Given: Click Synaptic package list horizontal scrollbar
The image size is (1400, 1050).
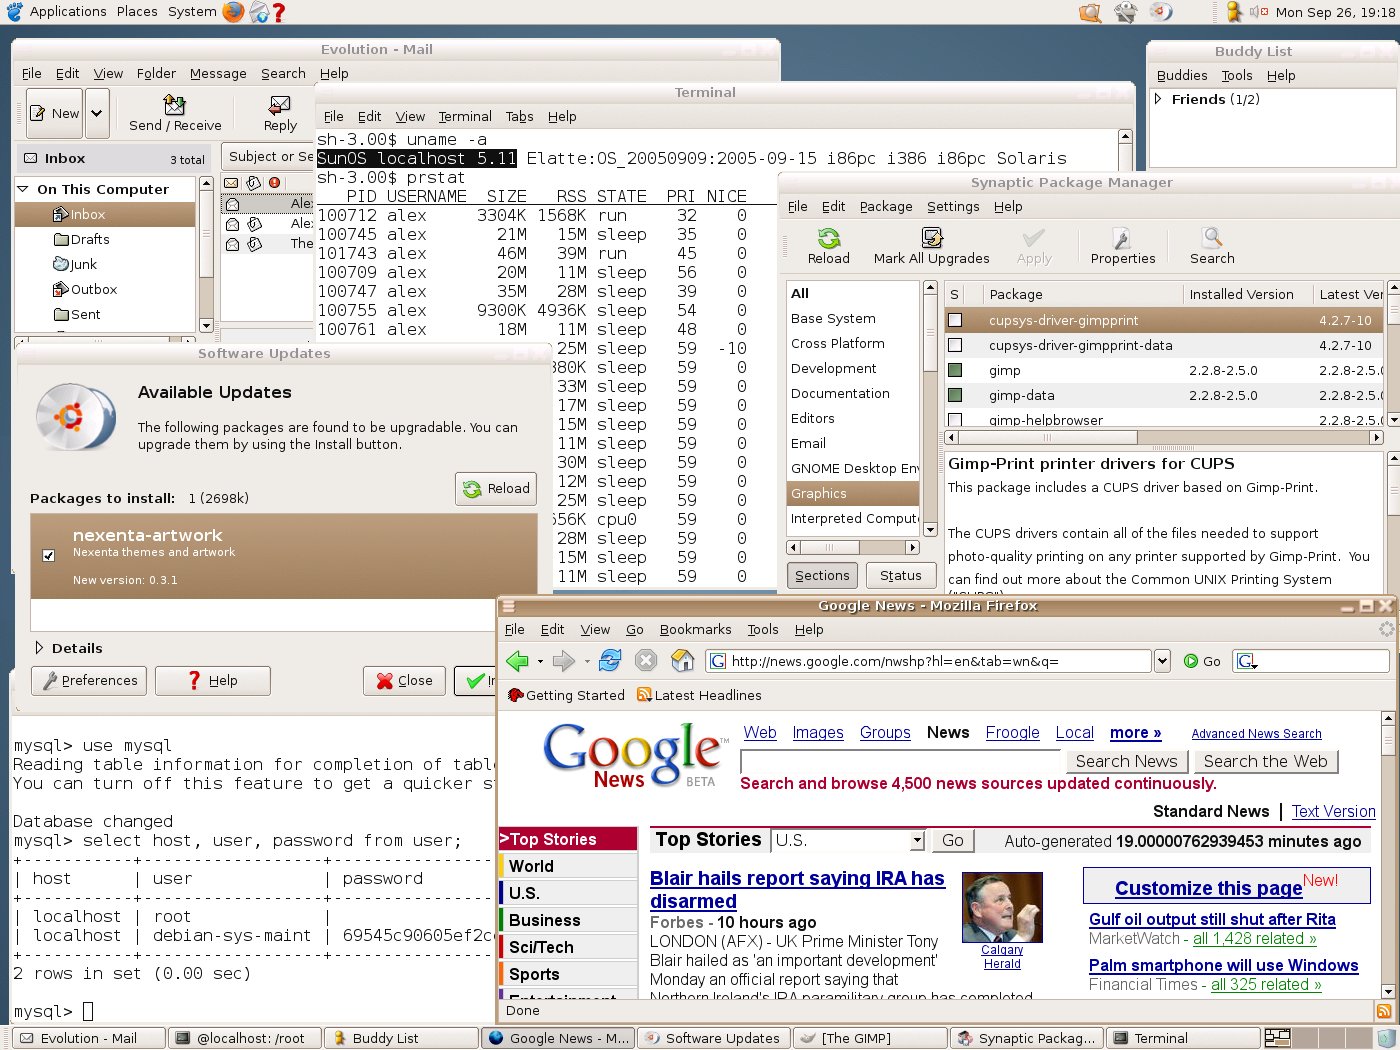Looking at the screenshot, I should point(1164,437).
